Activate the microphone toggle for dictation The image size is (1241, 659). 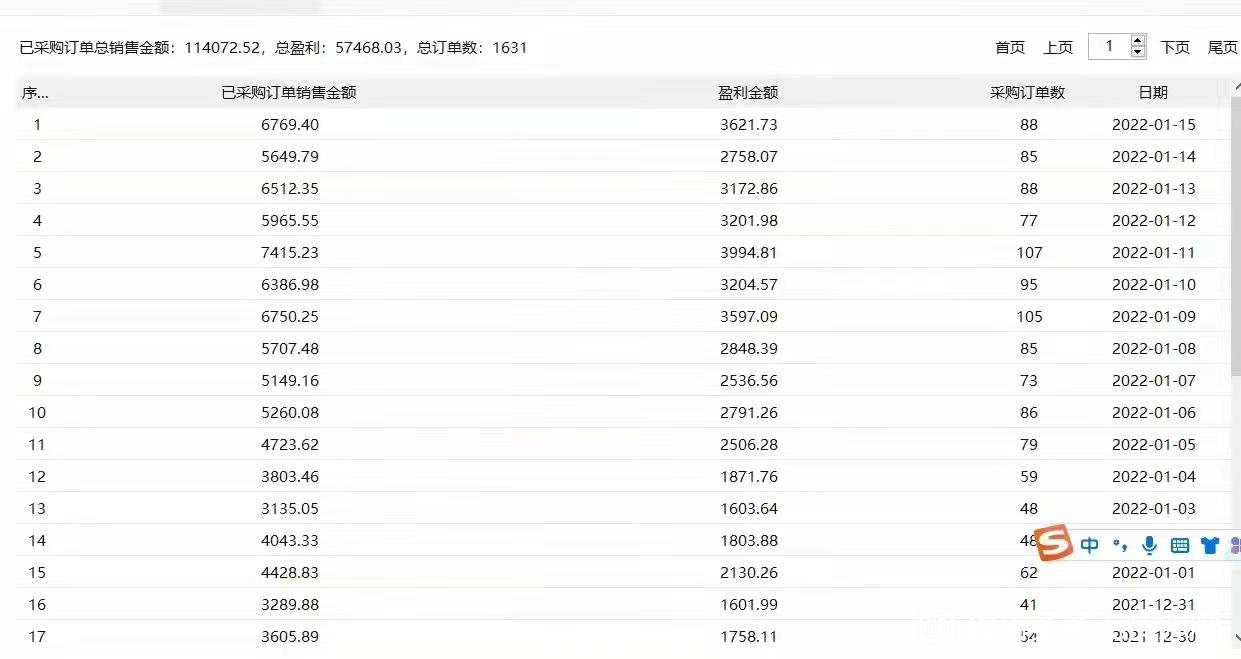point(1149,545)
